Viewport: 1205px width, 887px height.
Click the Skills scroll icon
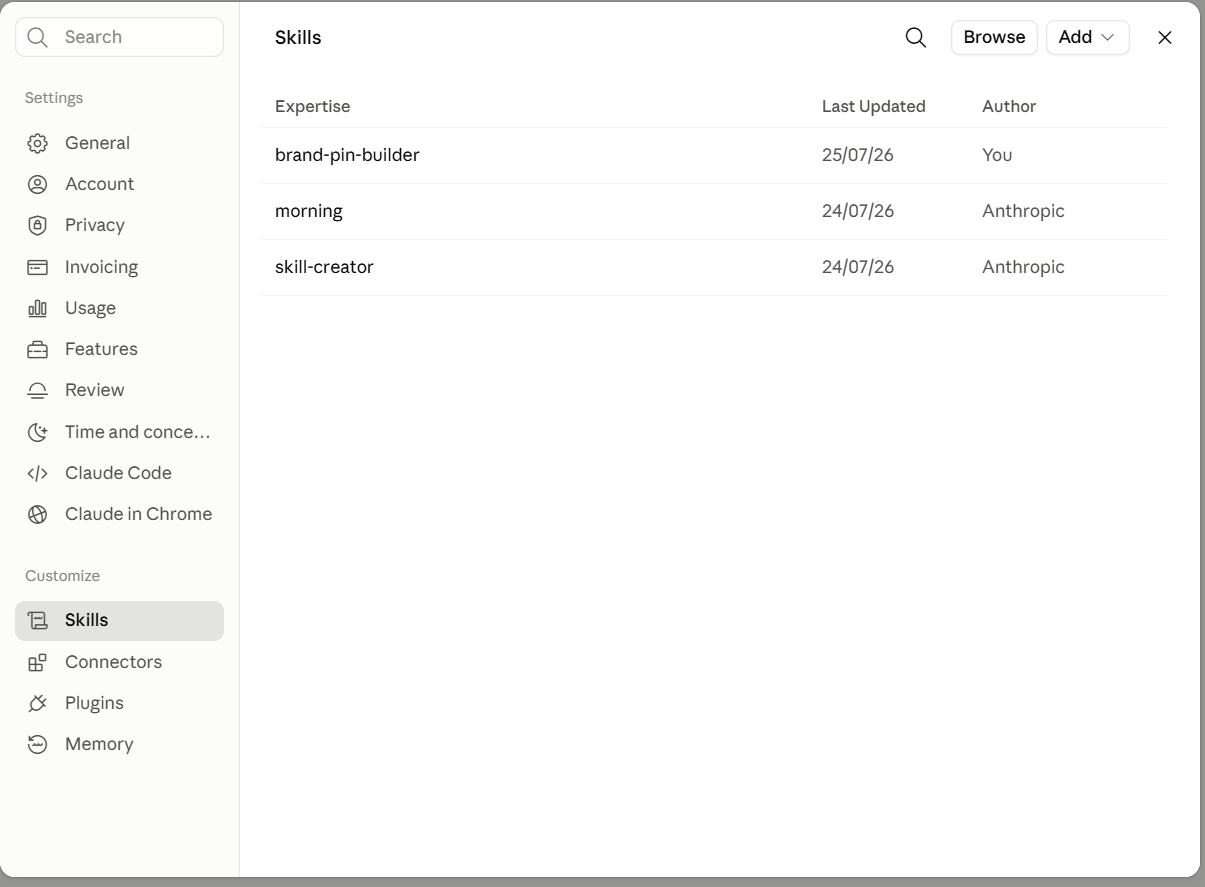click(37, 620)
